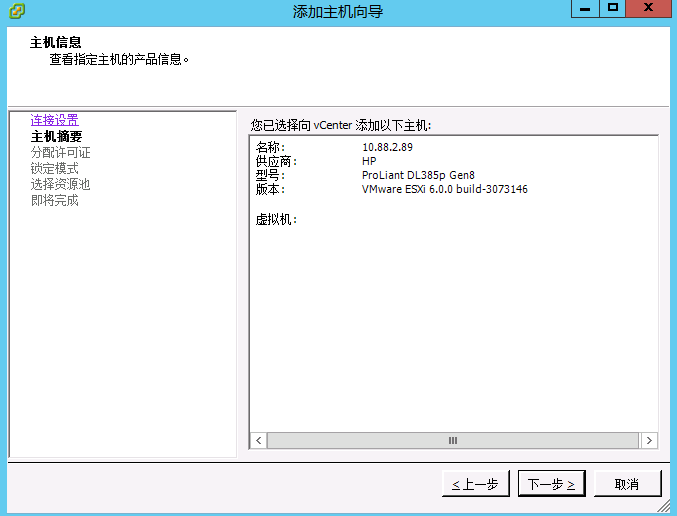Click the right arrow of horizontal scrollbar
Viewport: 677px width, 516px height.
(x=649, y=440)
